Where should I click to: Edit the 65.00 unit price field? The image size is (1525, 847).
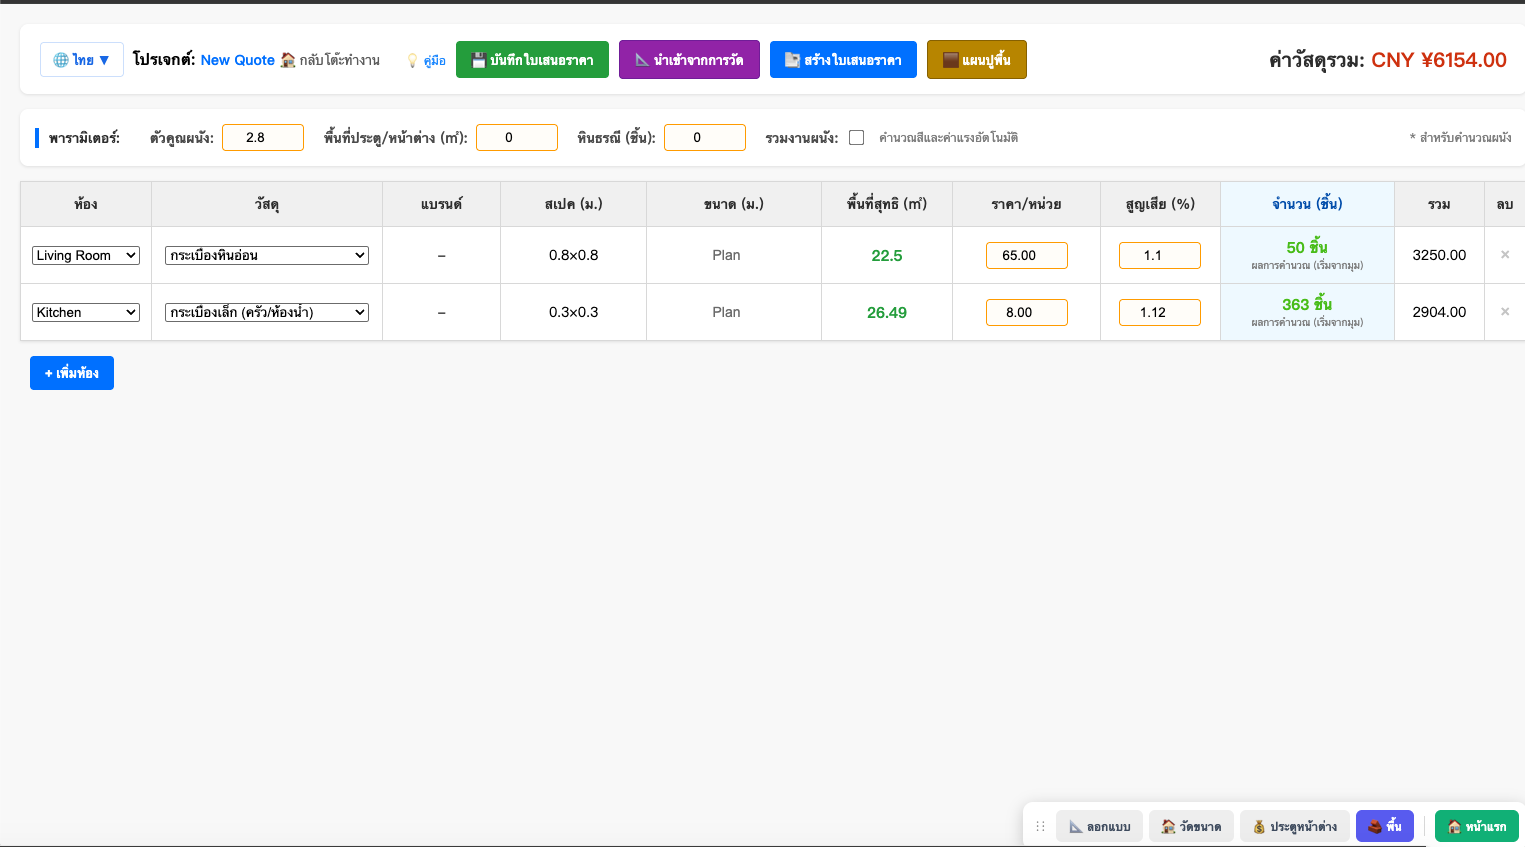1027,255
